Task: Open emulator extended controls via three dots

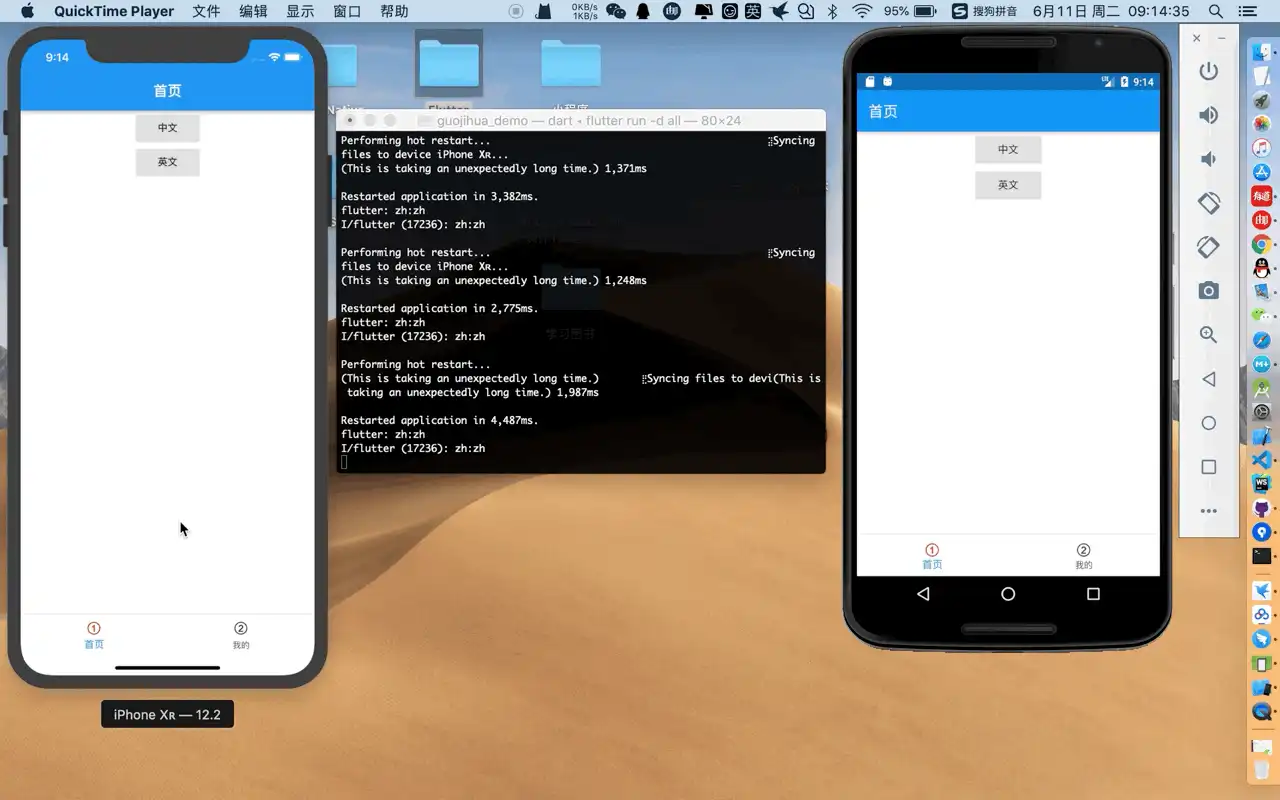Action: click(1208, 511)
